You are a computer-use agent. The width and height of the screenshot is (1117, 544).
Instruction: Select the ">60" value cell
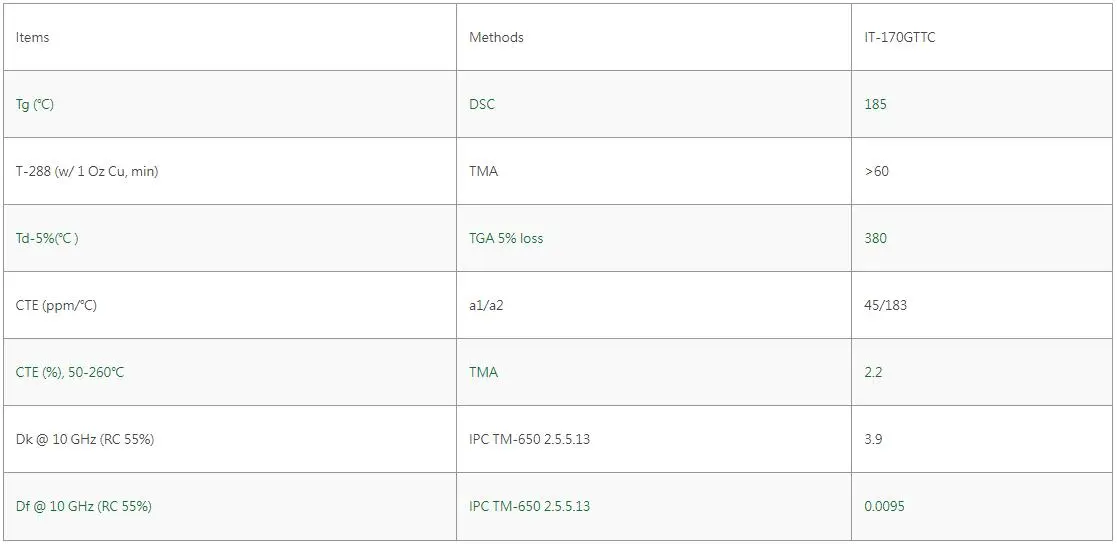click(x=876, y=171)
